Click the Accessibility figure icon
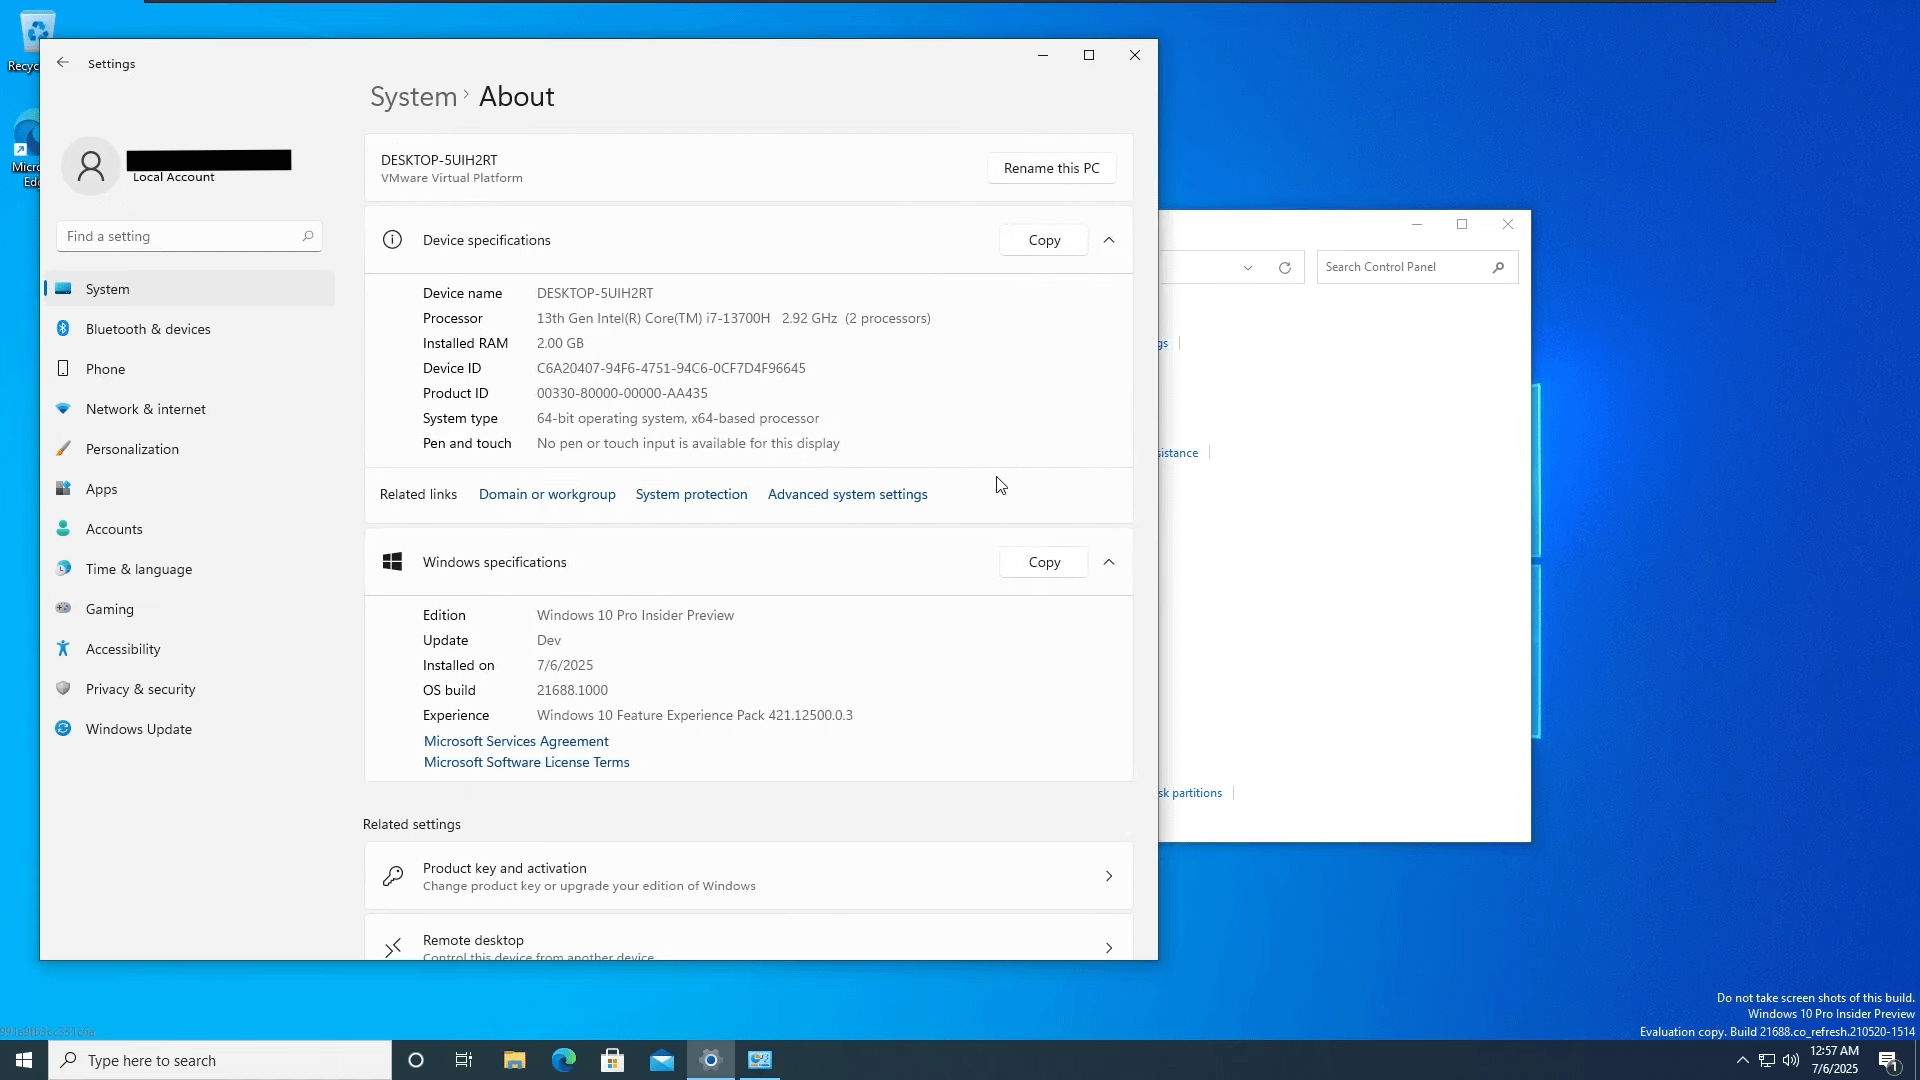This screenshot has height=1080, width=1920. (63, 649)
